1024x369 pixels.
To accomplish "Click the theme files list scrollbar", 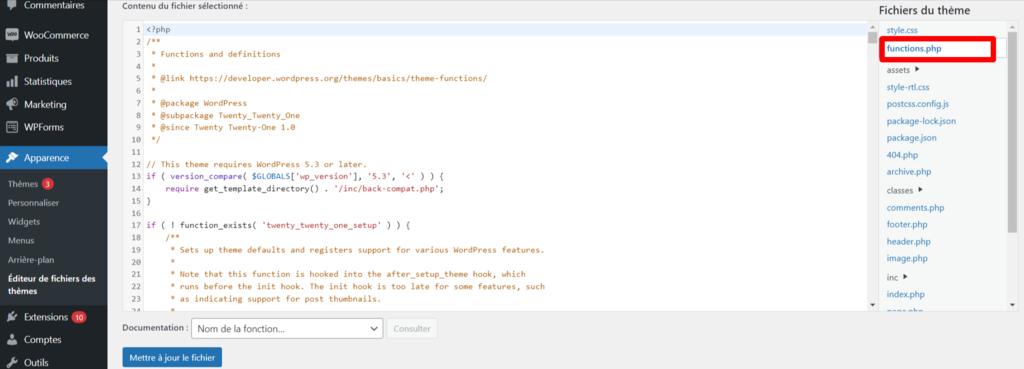I will 1012,134.
